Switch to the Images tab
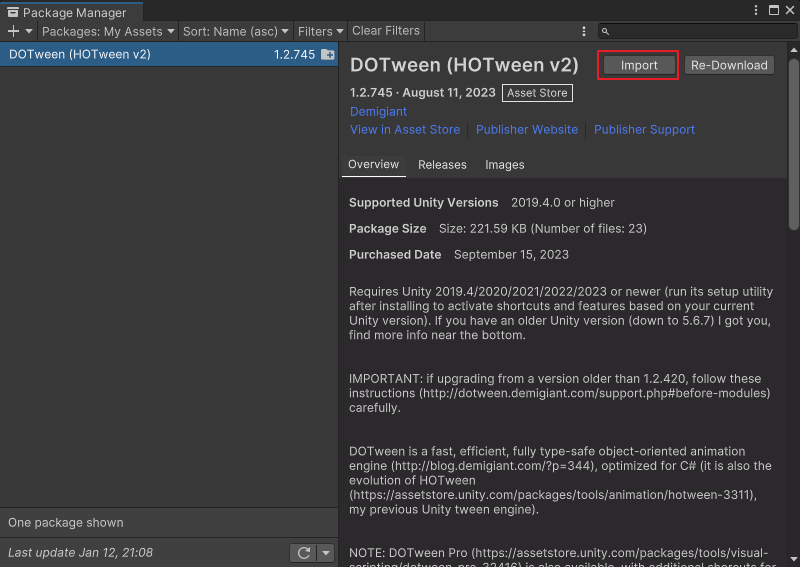Screen dimensions: 800x567 [505, 165]
